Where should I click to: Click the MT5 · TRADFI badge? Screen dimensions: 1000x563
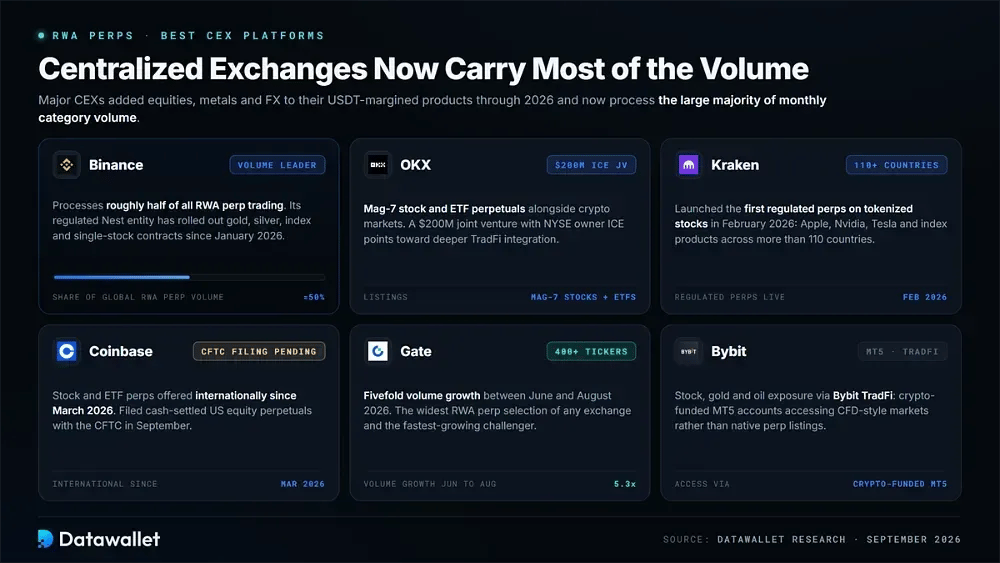(902, 351)
